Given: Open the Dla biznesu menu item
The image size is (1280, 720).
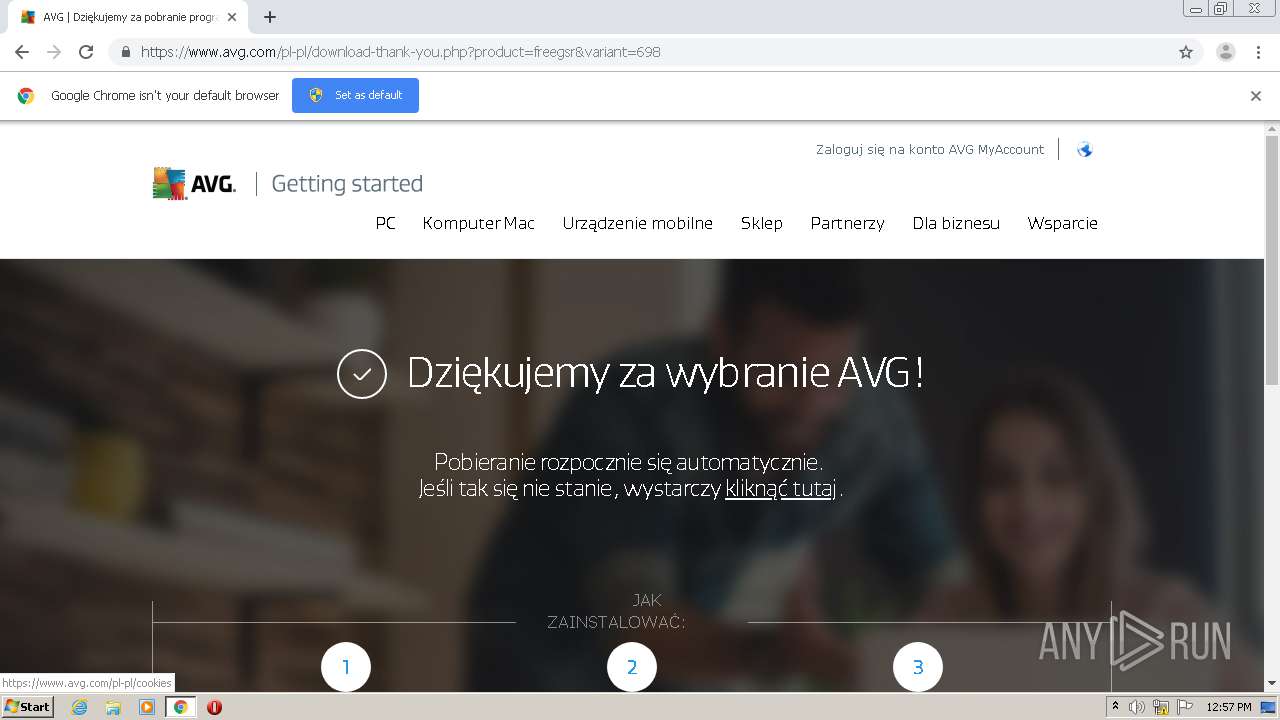Looking at the screenshot, I should (x=956, y=223).
